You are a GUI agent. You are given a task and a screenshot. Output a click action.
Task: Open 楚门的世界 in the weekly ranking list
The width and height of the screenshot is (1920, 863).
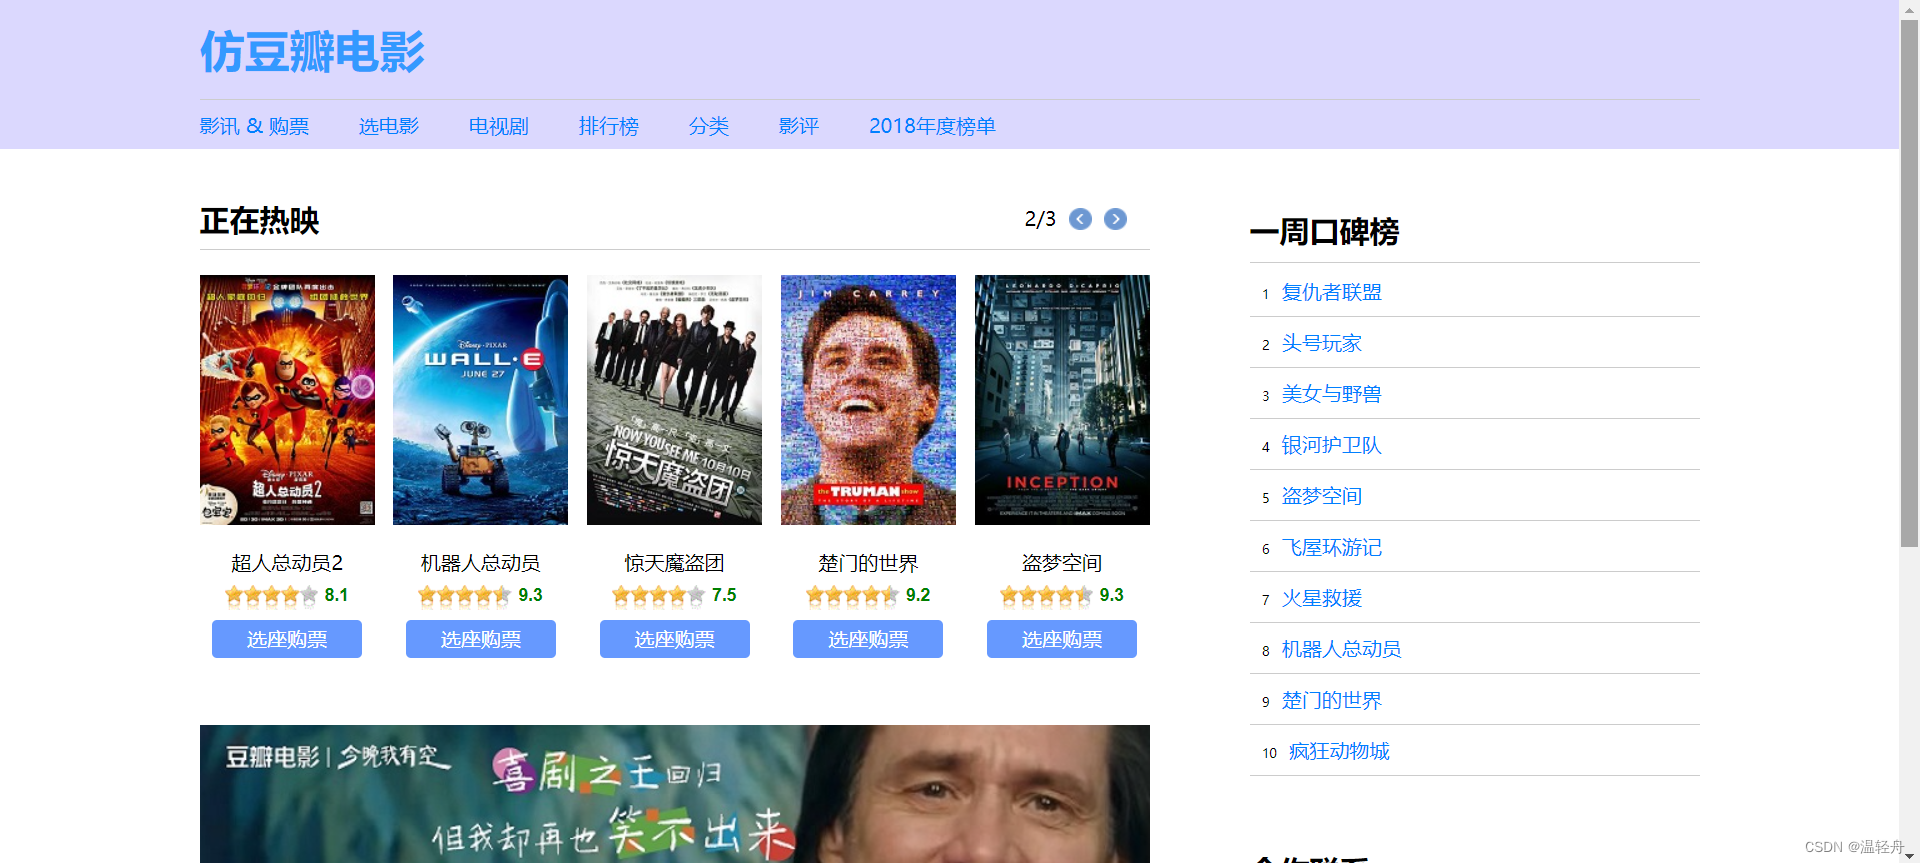tap(1332, 700)
